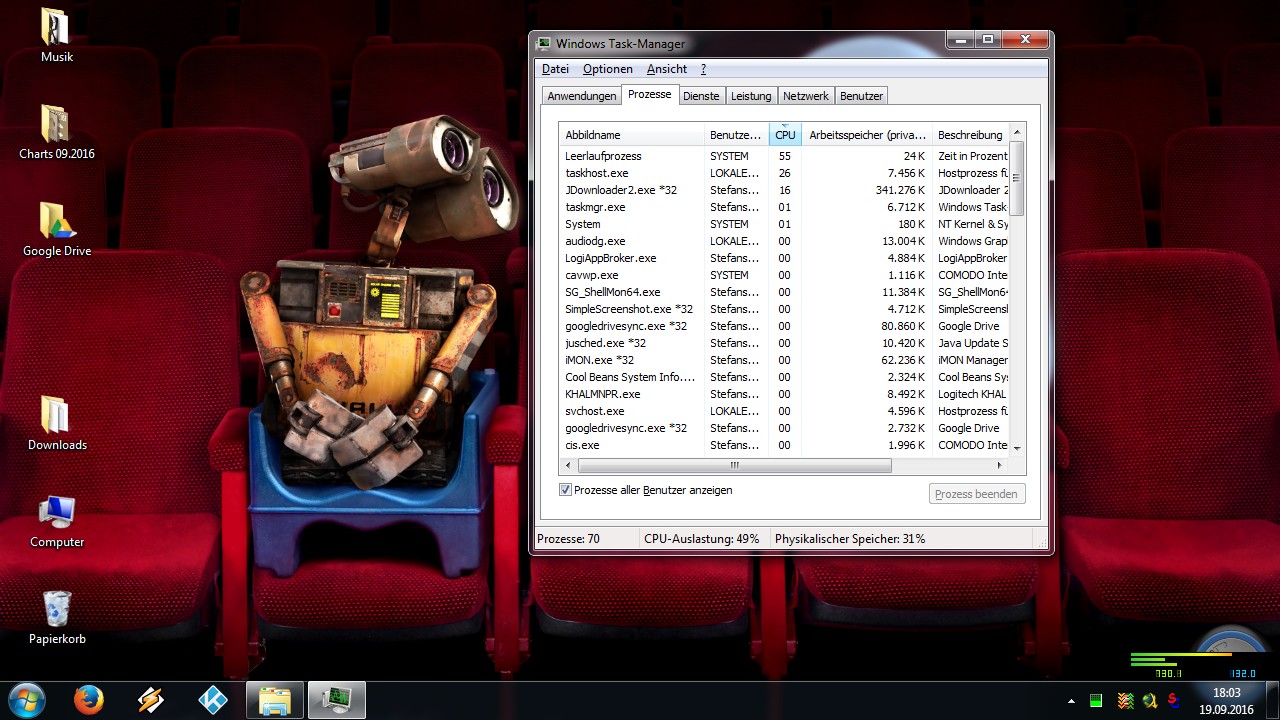Click the process list scroll up arrow

[1017, 132]
